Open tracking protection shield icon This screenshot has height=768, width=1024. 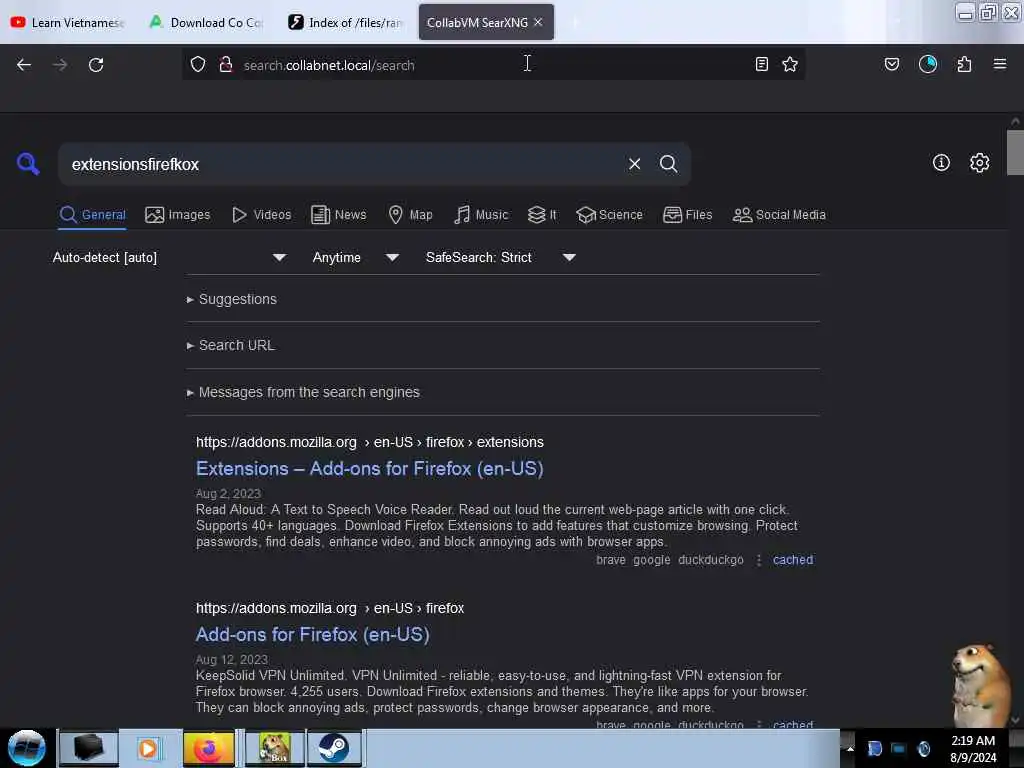[x=198, y=64]
